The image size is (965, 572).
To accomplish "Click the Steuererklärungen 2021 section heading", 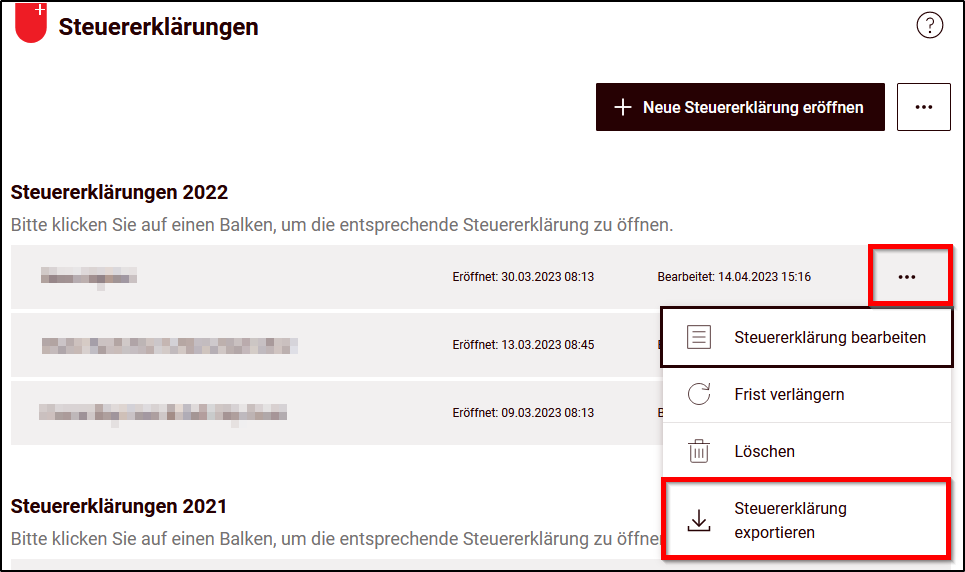I will [x=119, y=506].
